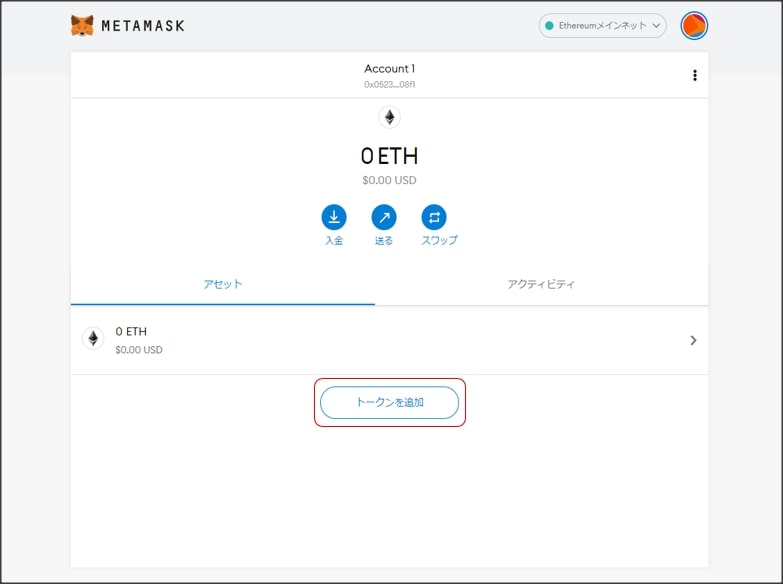Open the account avatar menu

(694, 26)
